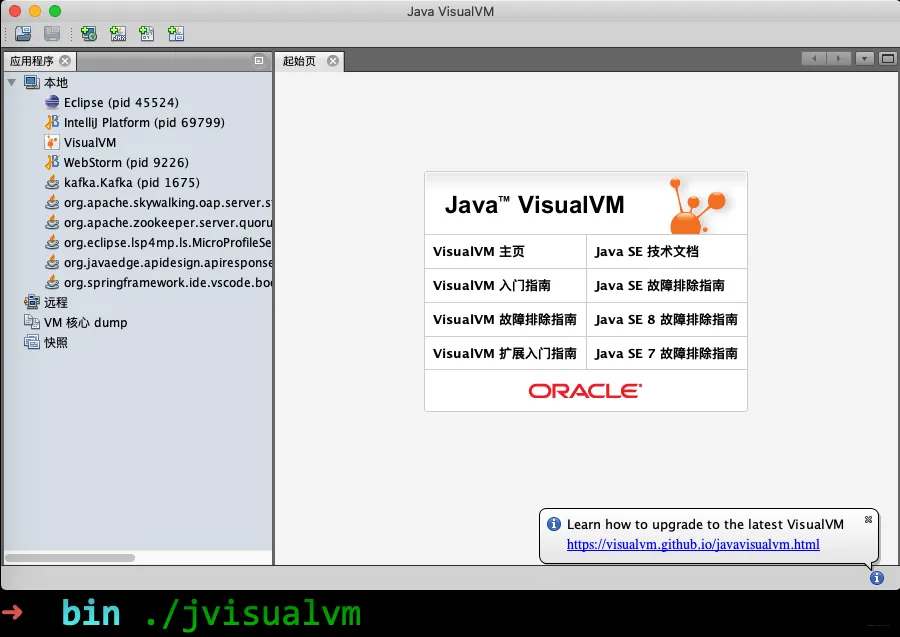This screenshot has width=900, height=637.
Task: Dismiss the upgrade notification balloon
Action: 868,519
